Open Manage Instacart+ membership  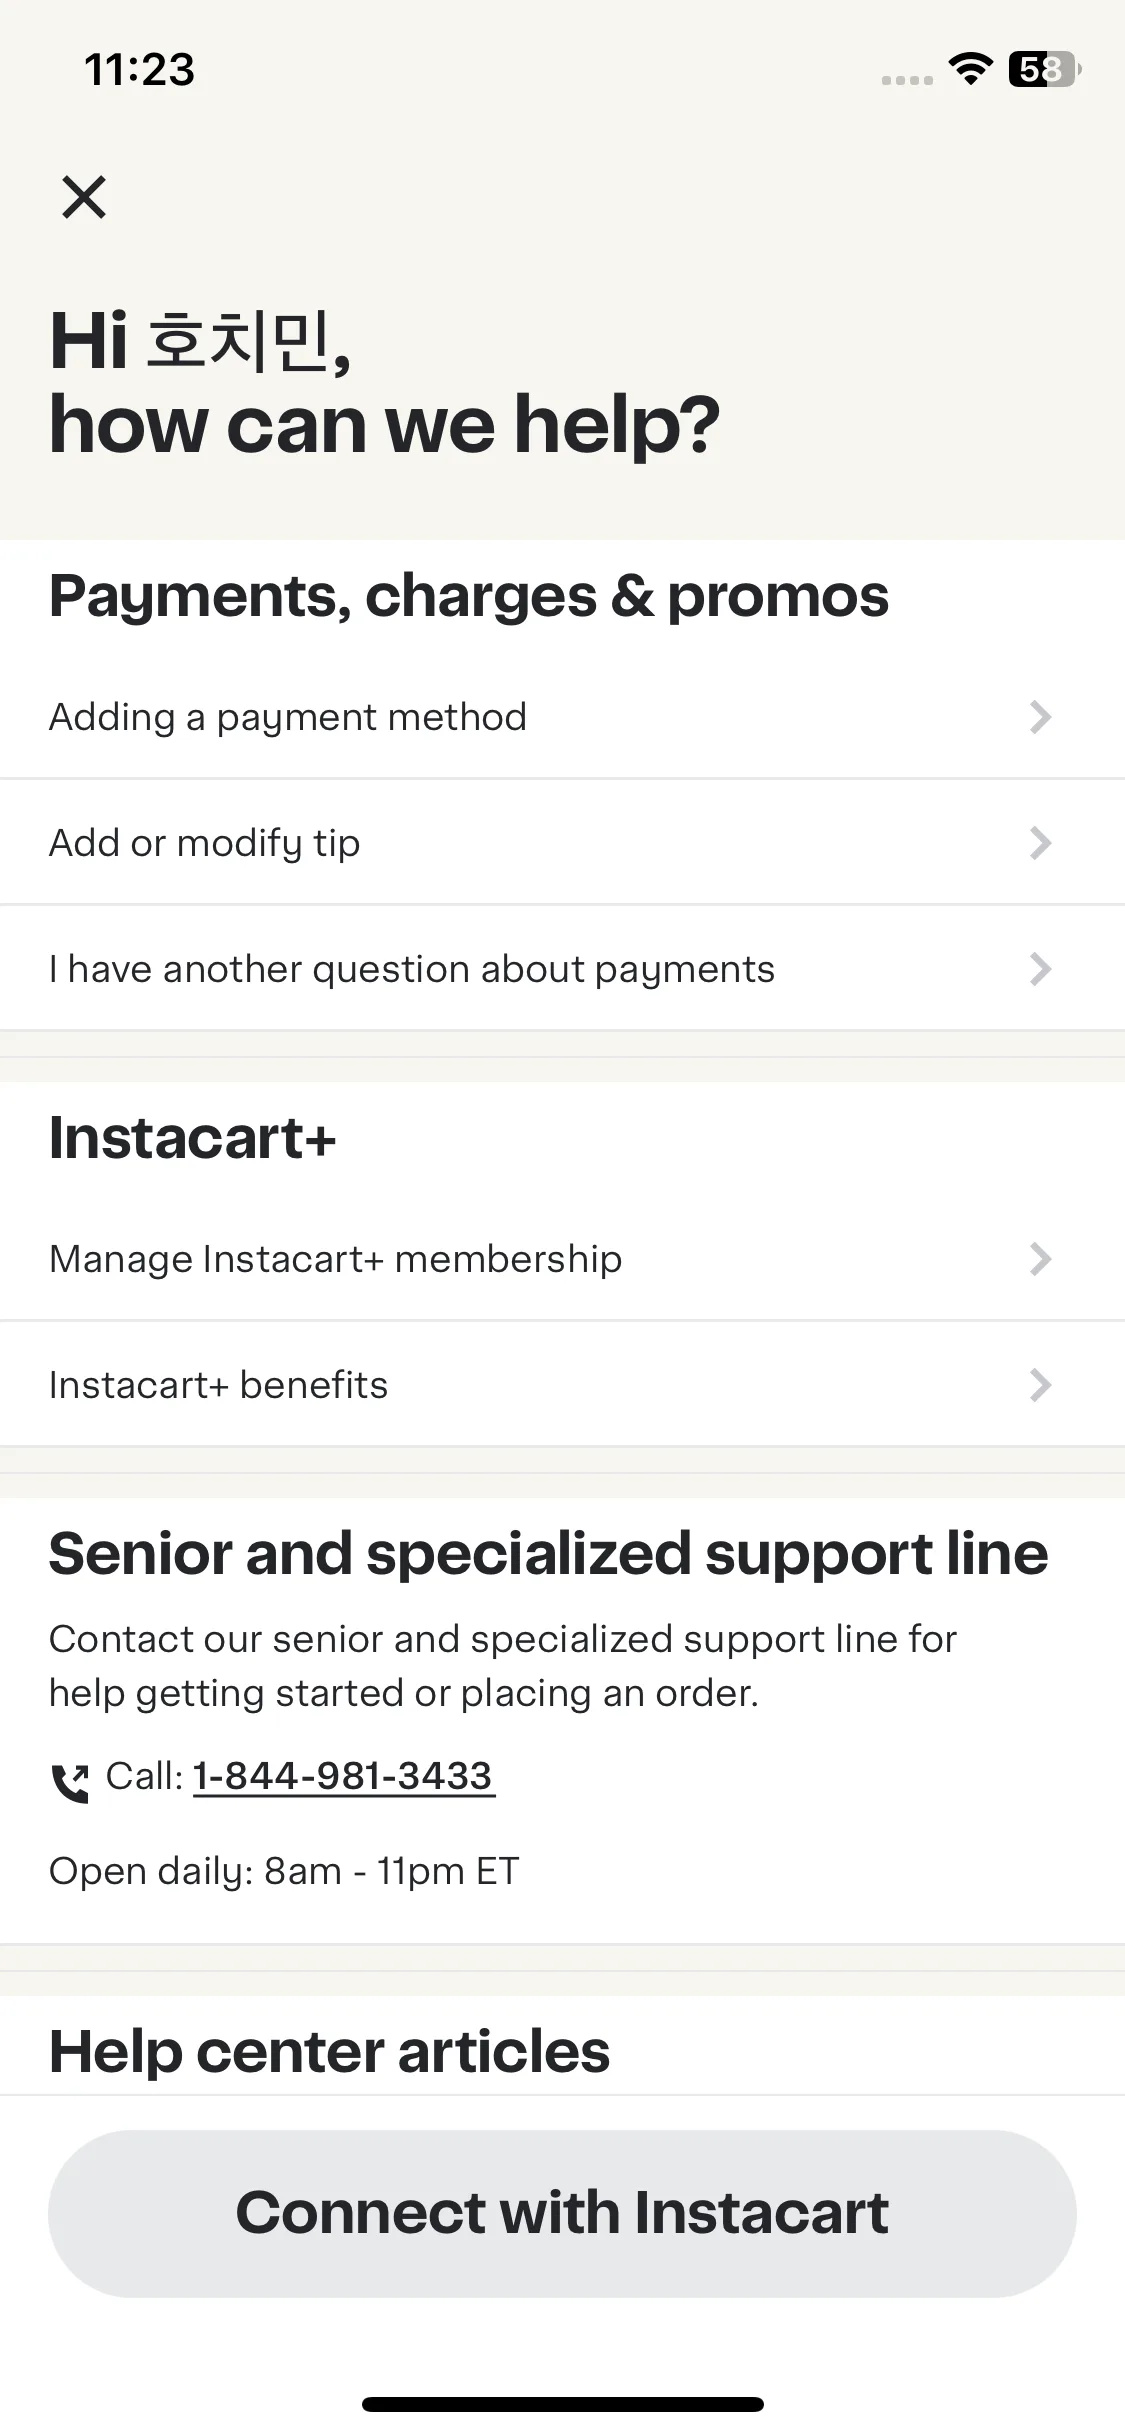click(x=562, y=1259)
